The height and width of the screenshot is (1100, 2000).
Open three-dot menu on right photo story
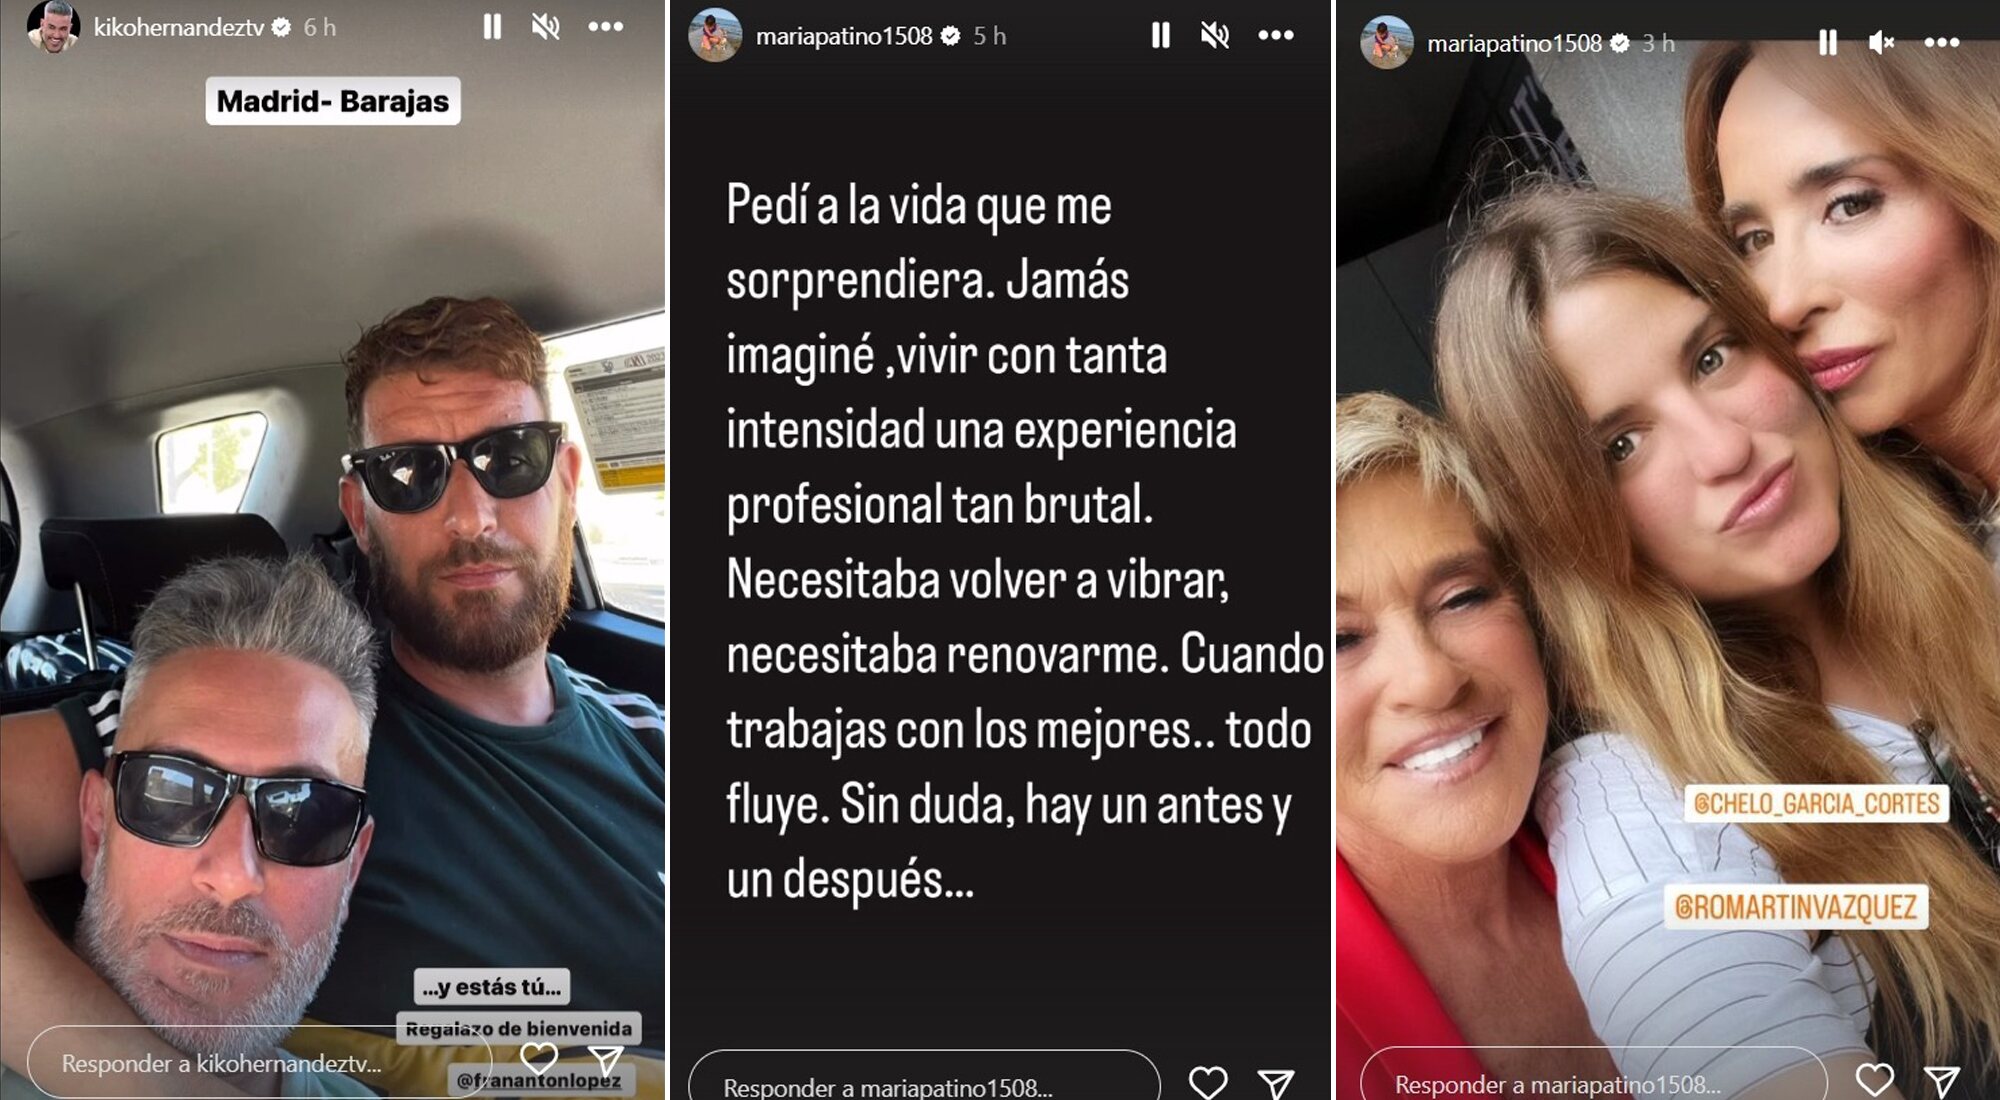coord(1942,43)
